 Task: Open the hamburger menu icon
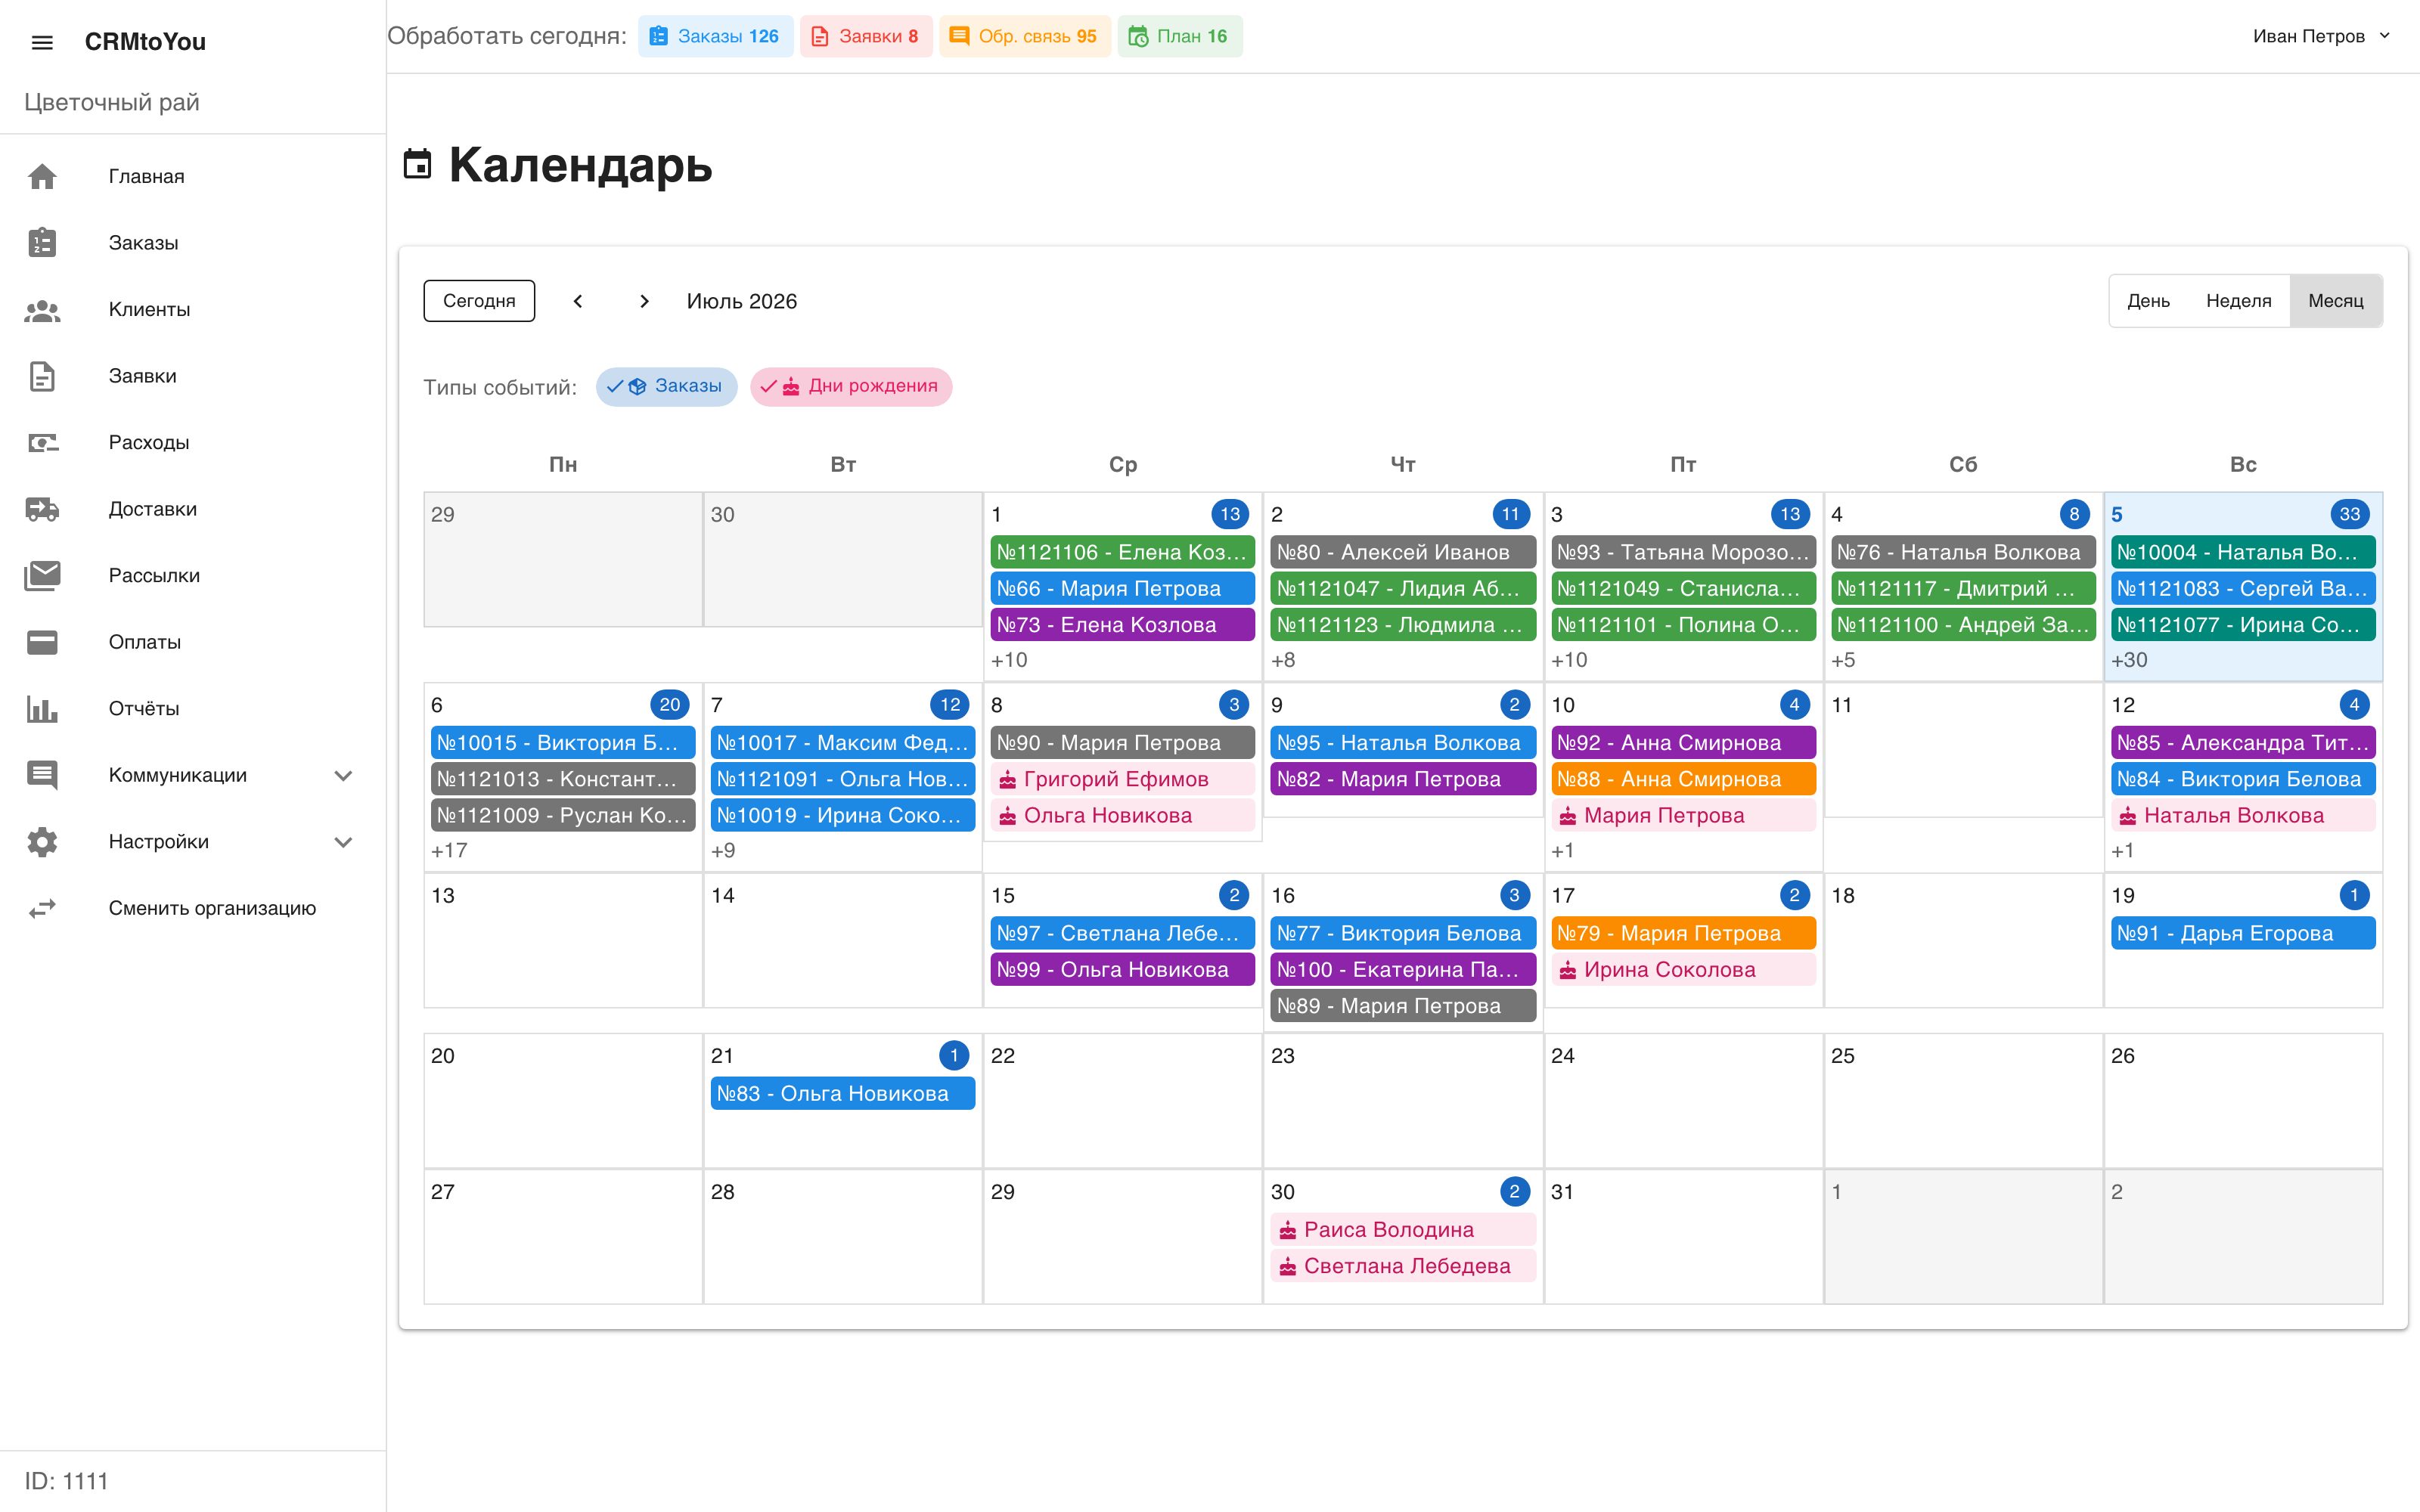click(42, 42)
